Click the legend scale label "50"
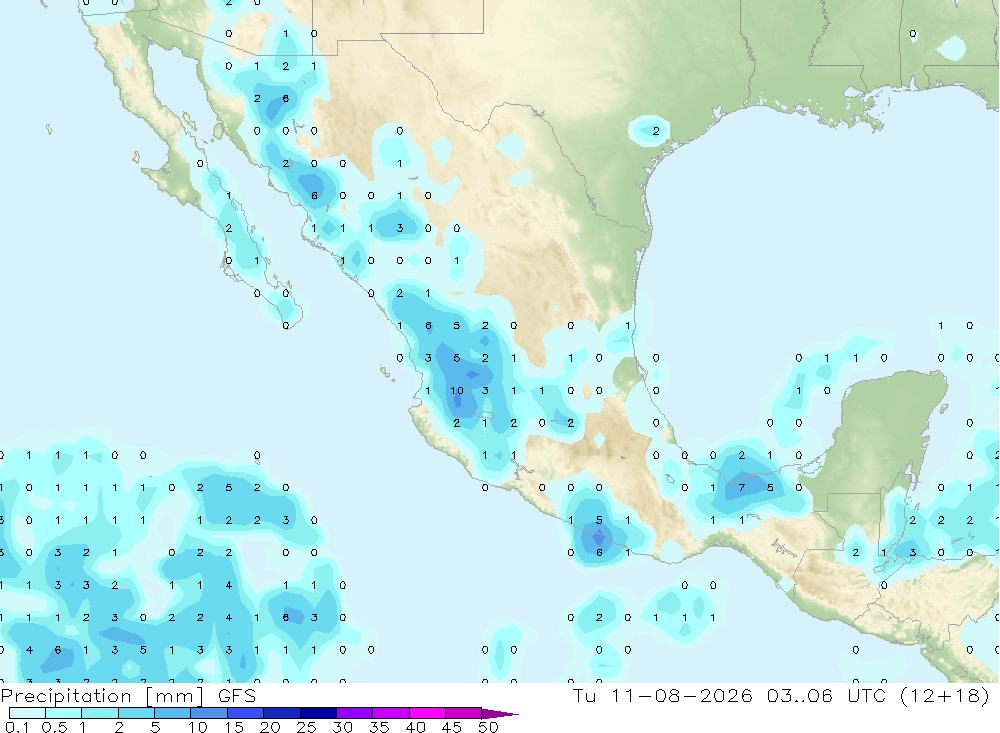1000x733 pixels. [488, 727]
